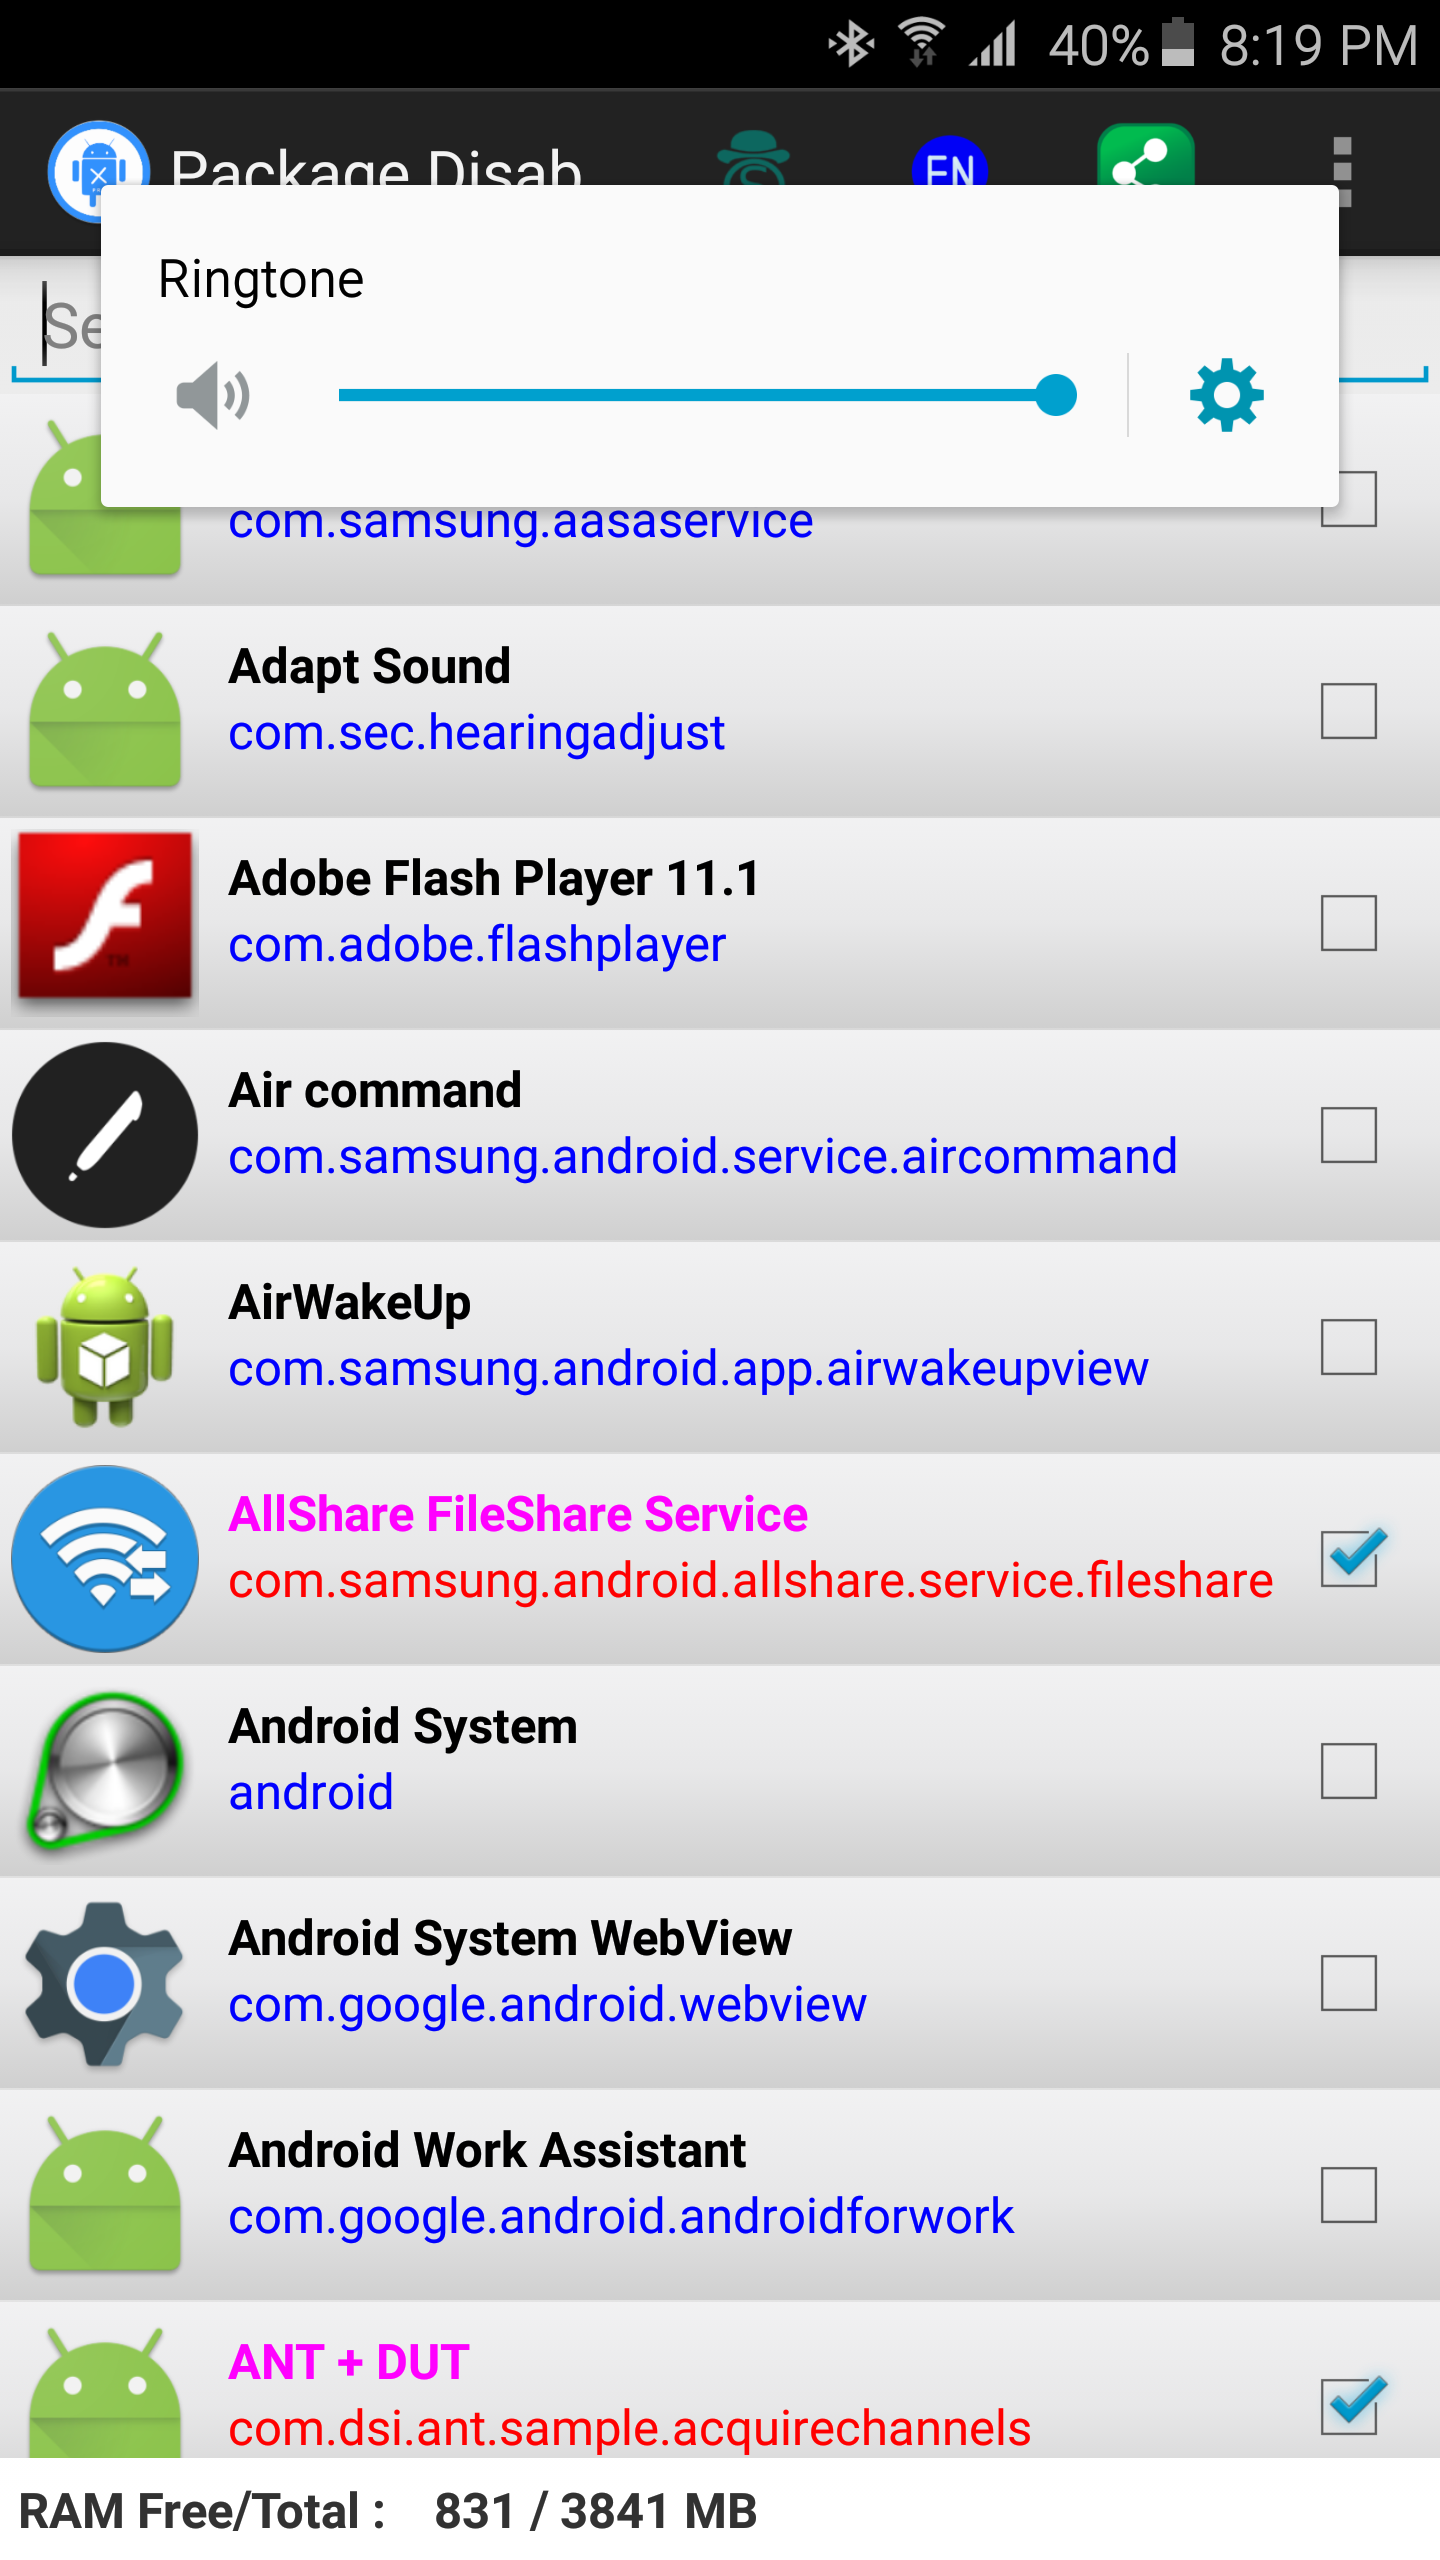Viewport: 1440px width, 2560px height.
Task: Select the Android Work Assistant entry
Action: (620, 2182)
